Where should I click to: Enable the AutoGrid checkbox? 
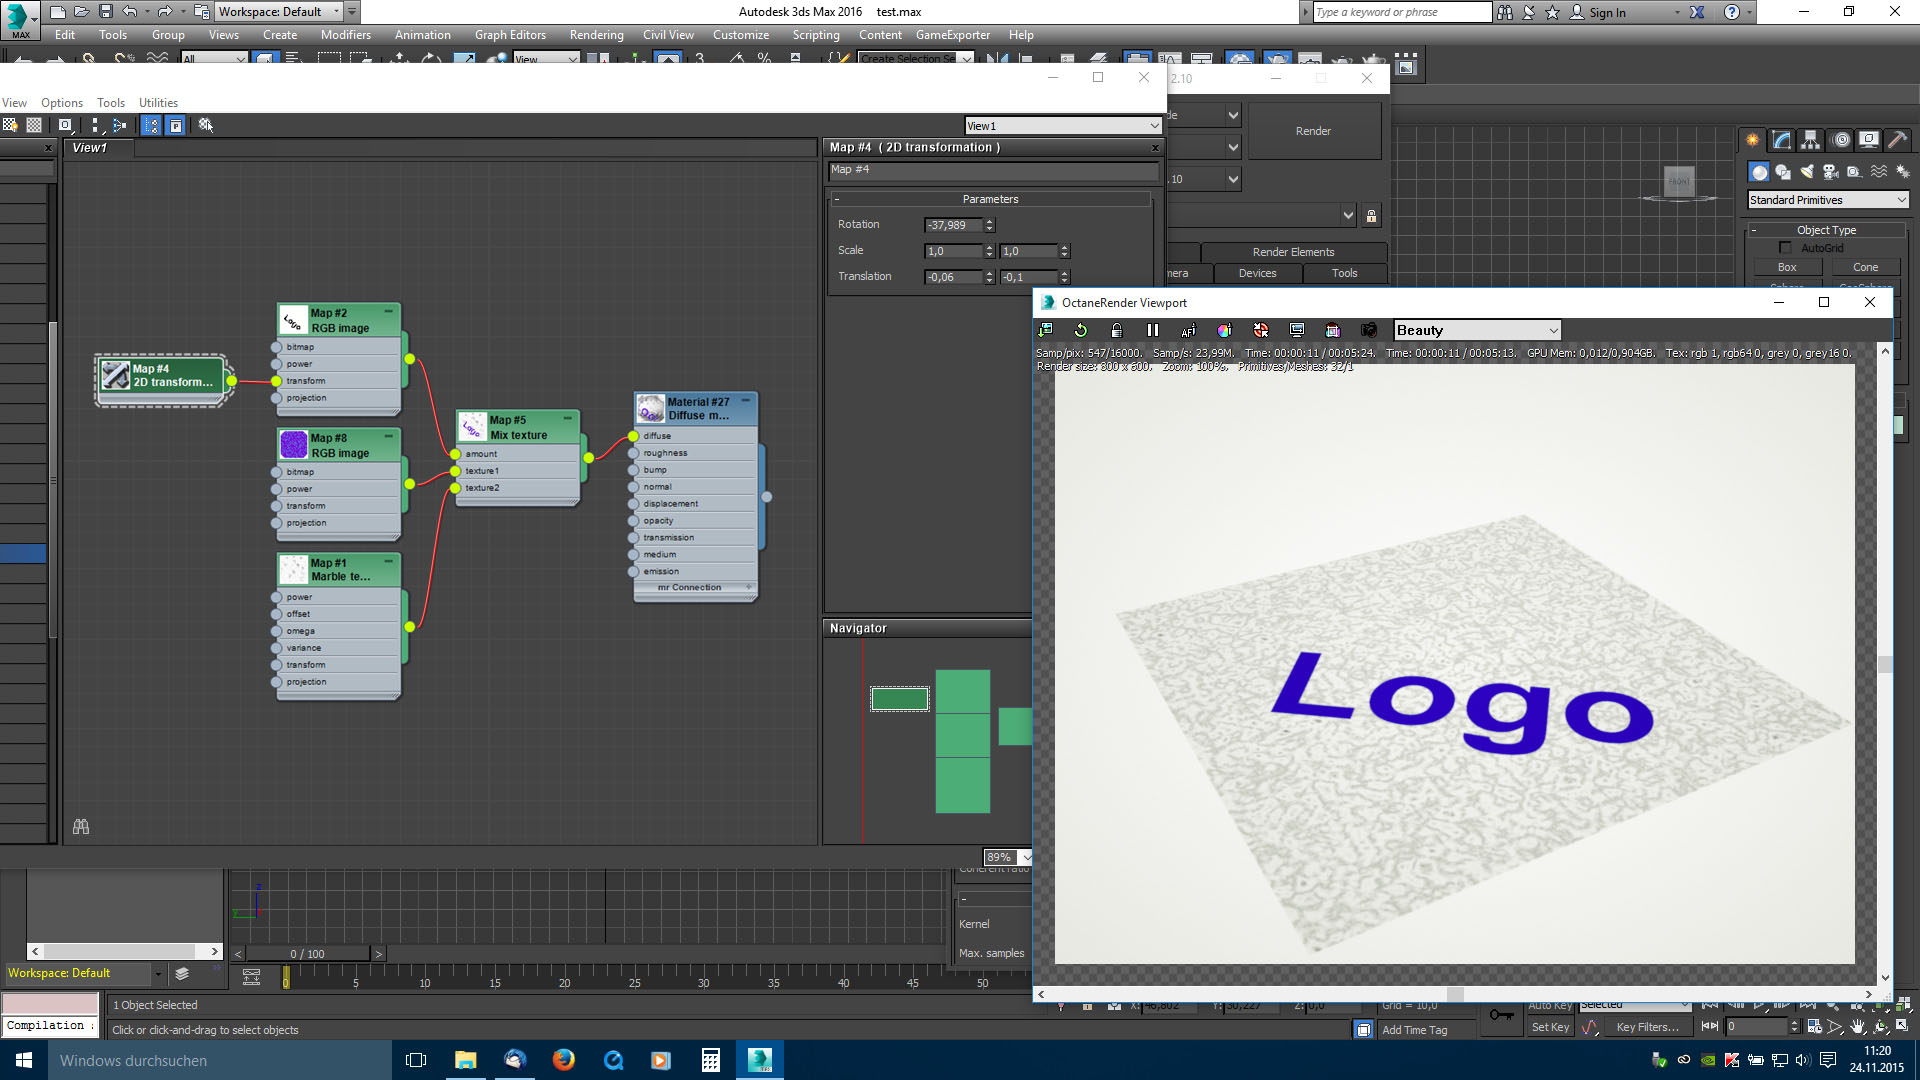(x=1785, y=248)
